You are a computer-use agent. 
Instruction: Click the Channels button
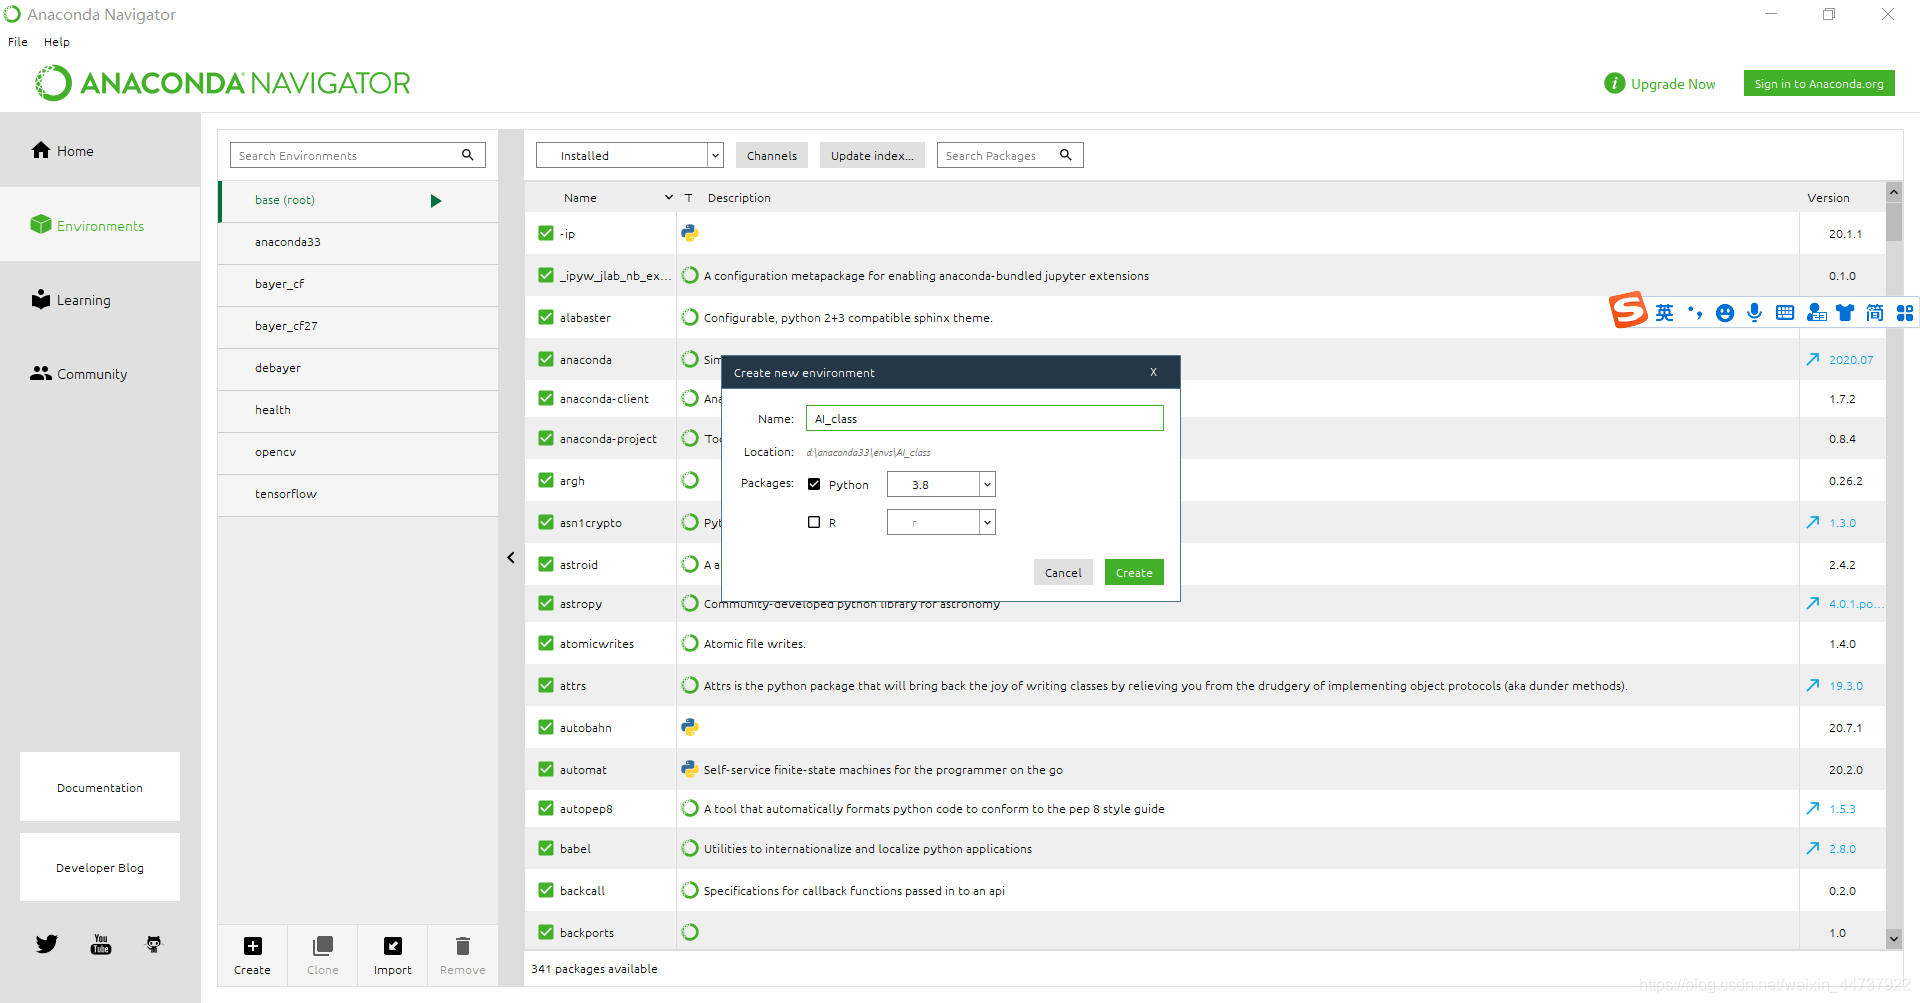(x=772, y=155)
